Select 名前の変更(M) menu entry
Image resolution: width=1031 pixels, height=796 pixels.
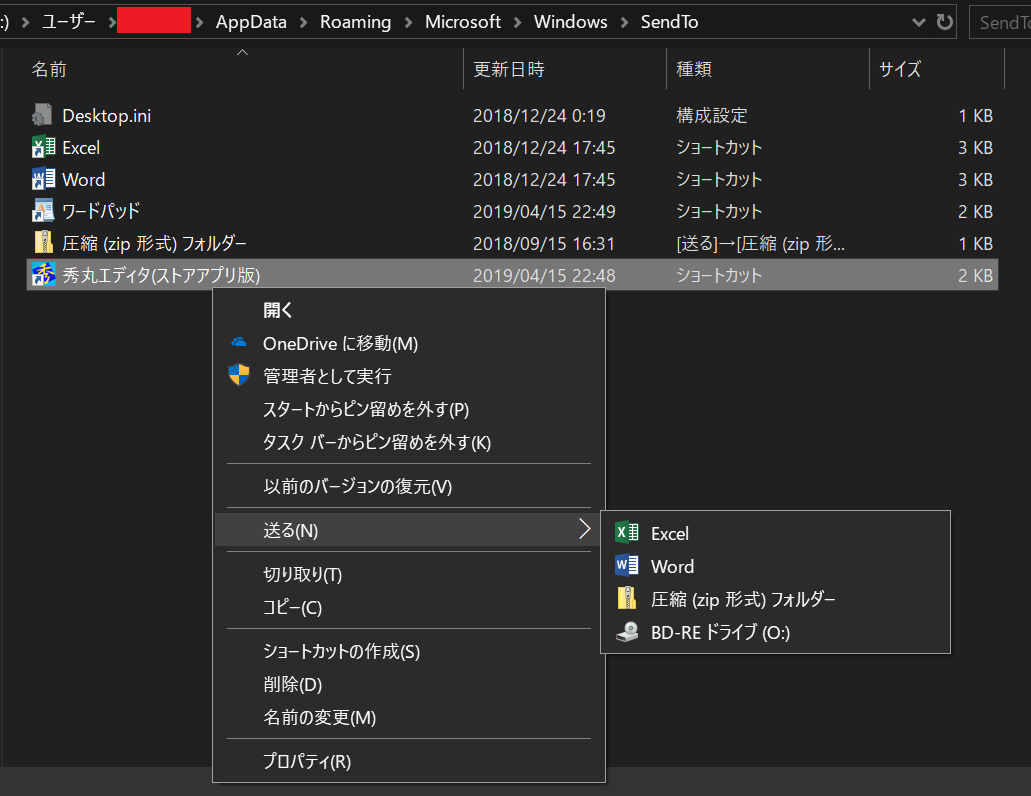point(409,716)
